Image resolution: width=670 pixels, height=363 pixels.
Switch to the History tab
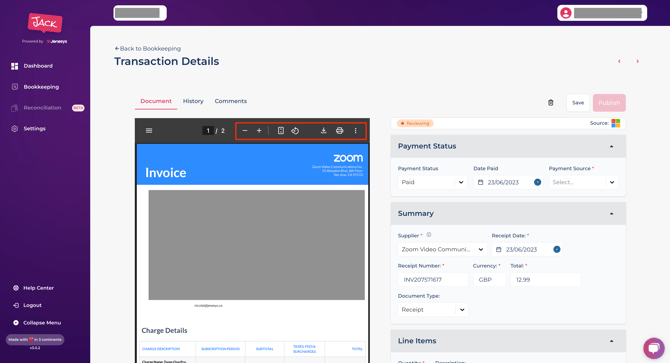(193, 101)
